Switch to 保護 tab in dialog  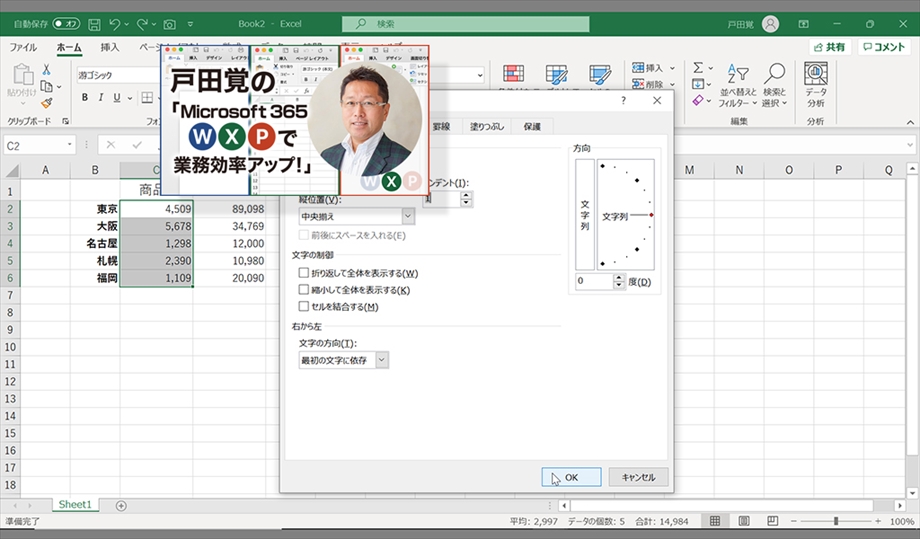click(532, 127)
